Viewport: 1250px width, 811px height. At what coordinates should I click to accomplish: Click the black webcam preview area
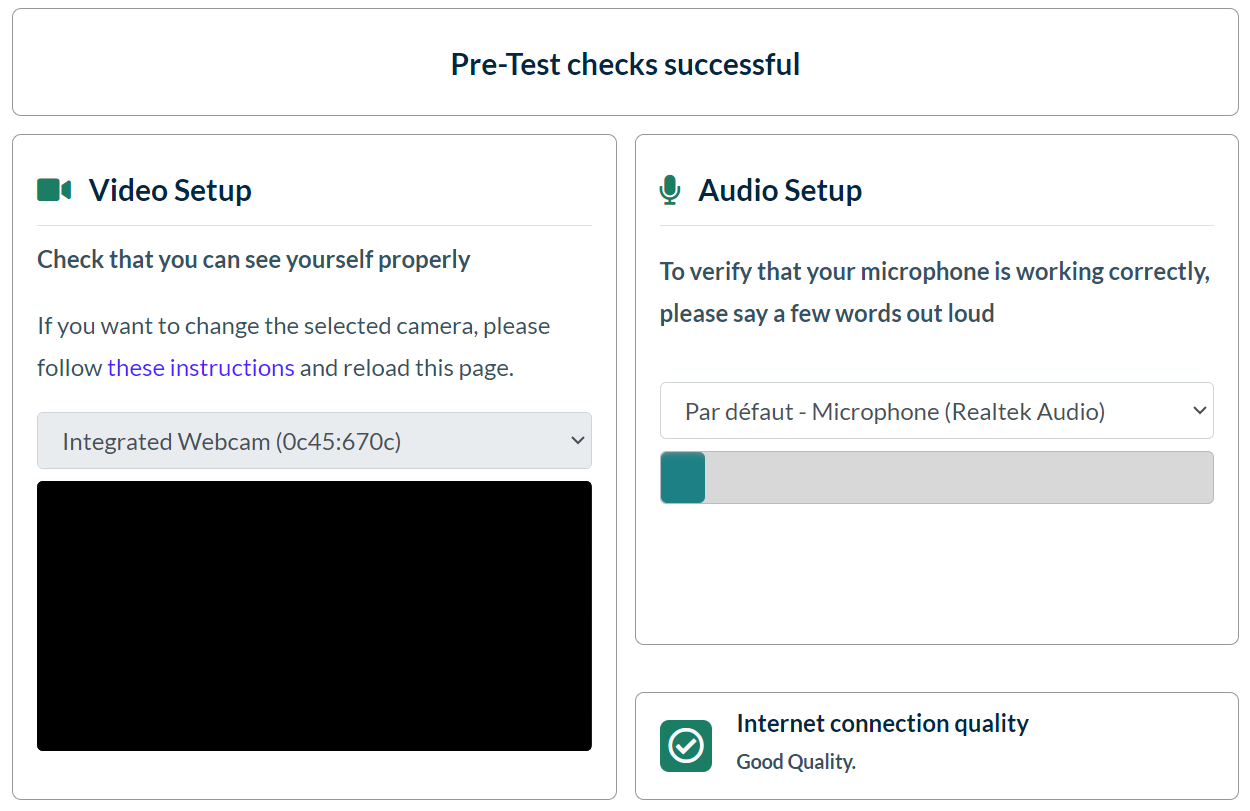(314, 615)
